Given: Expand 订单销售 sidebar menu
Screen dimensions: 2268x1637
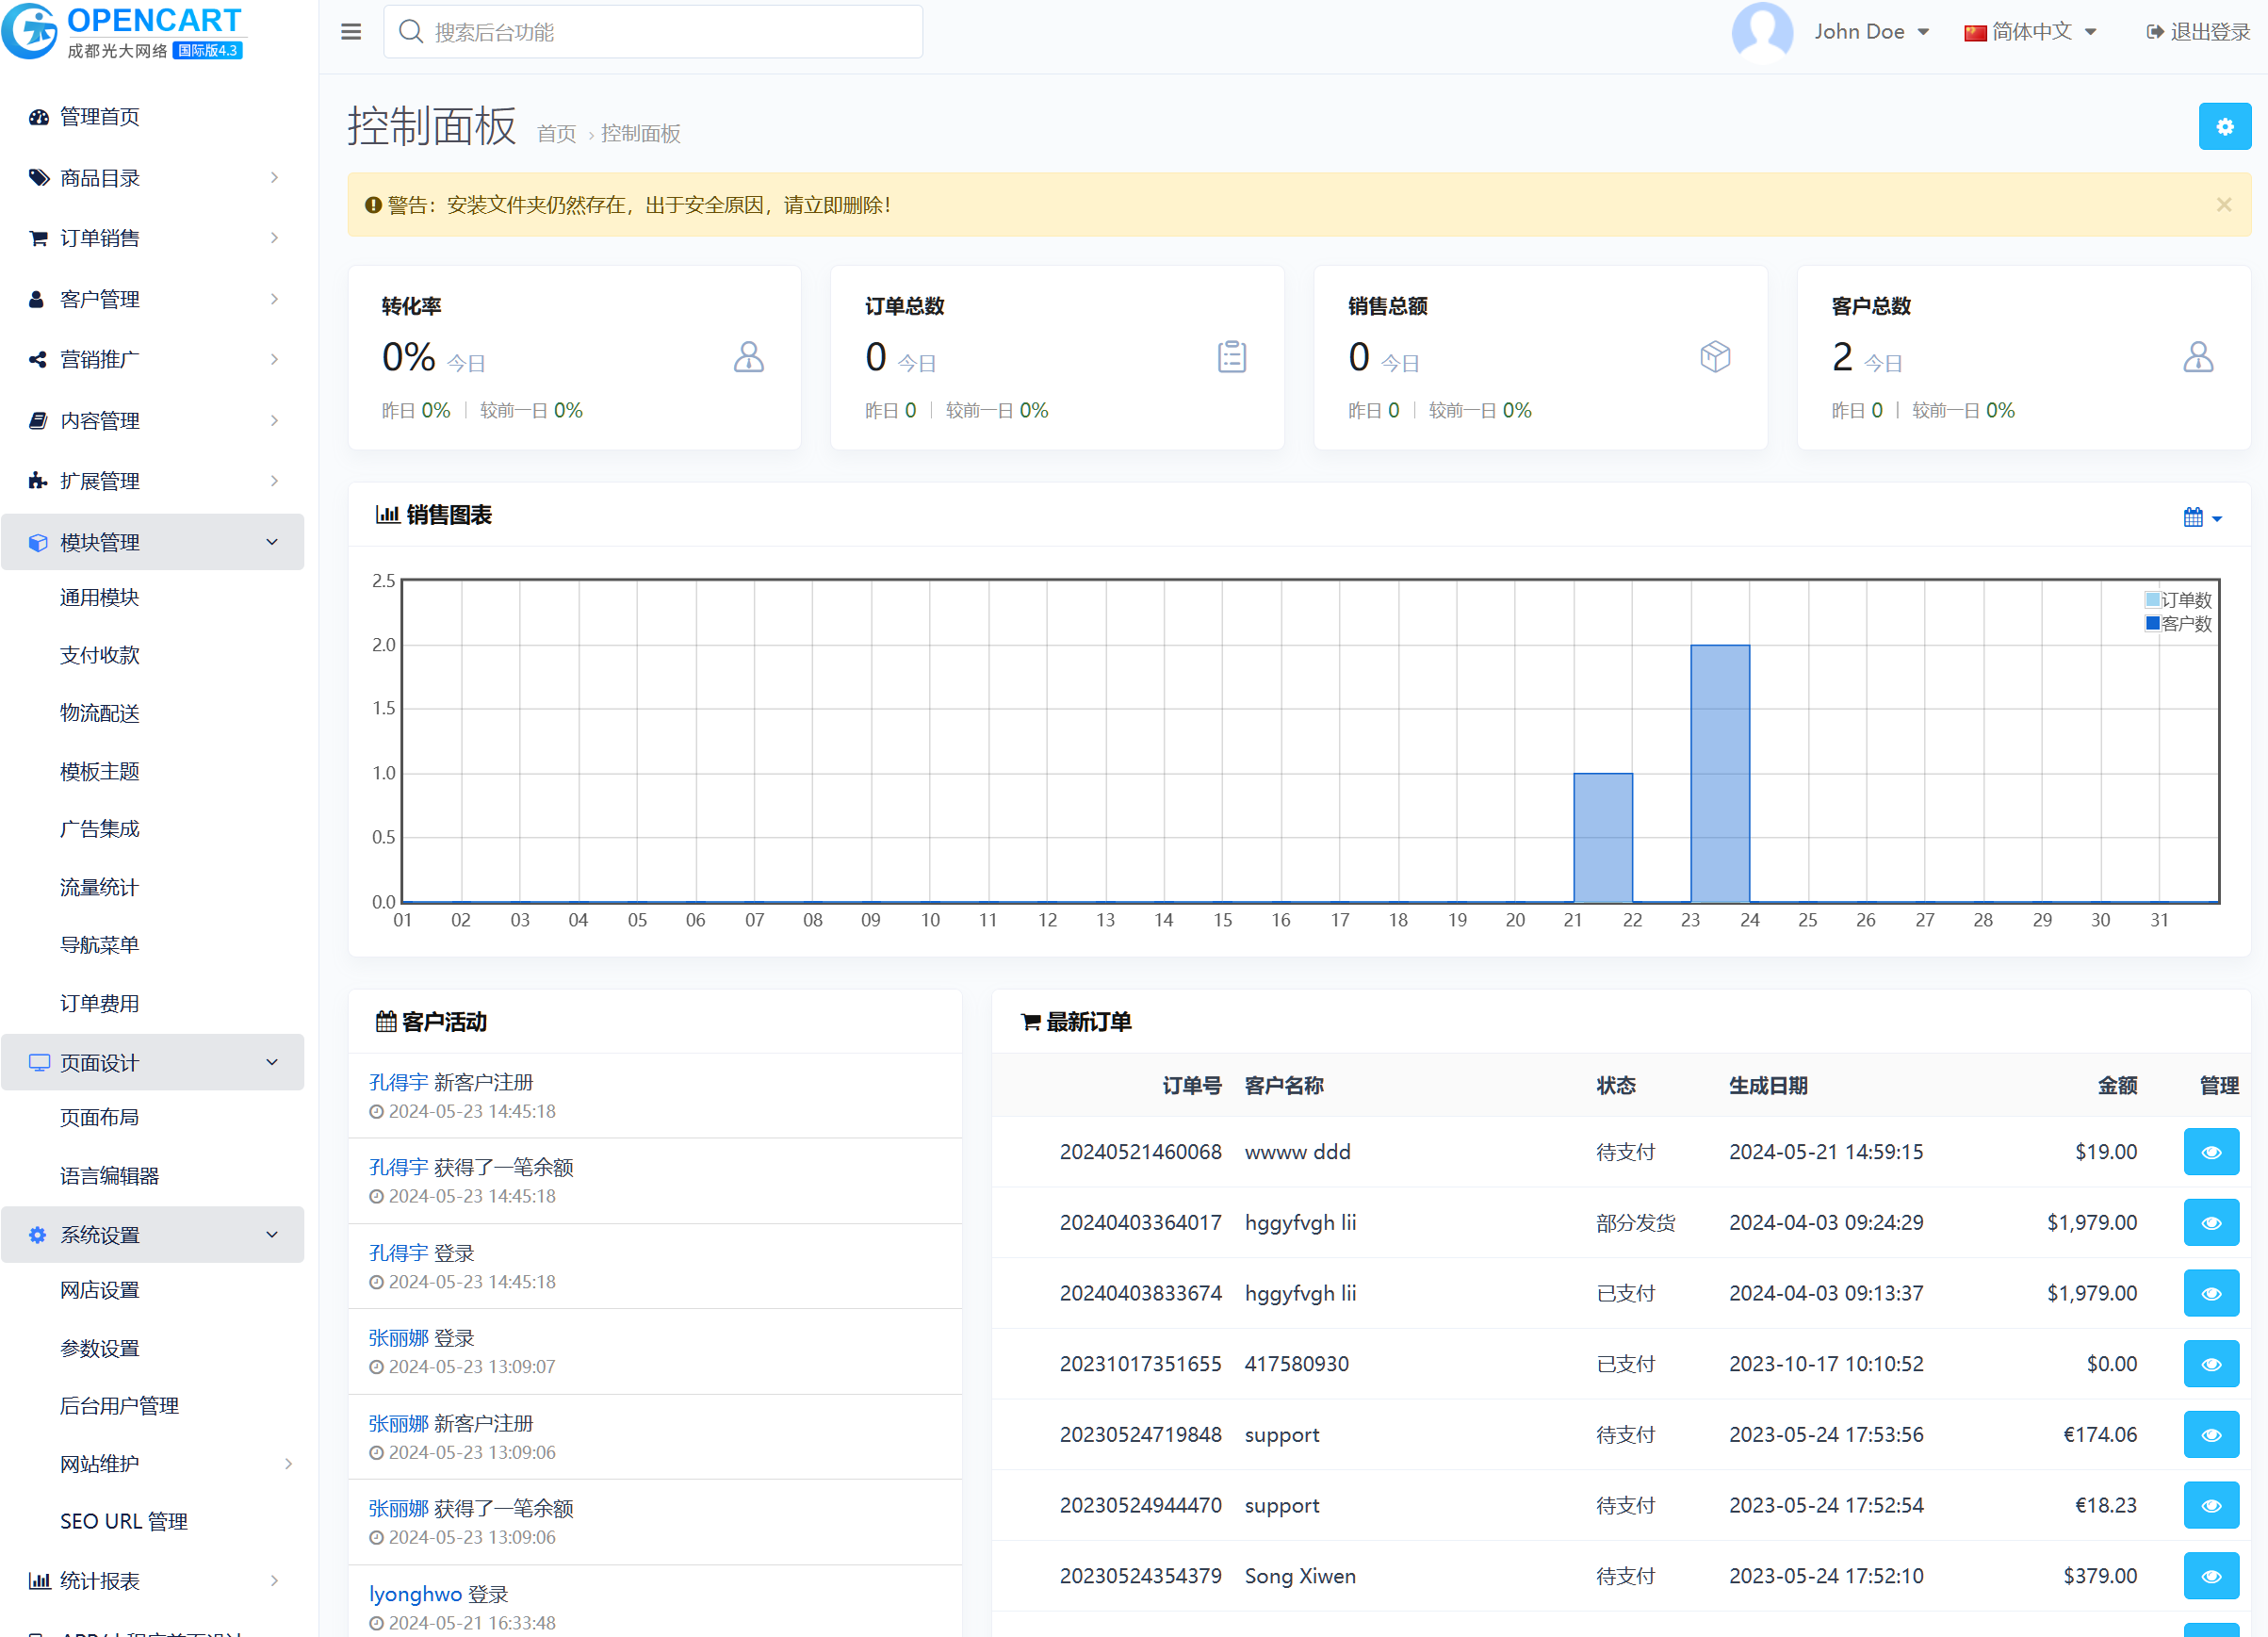Looking at the screenshot, I should tap(152, 238).
